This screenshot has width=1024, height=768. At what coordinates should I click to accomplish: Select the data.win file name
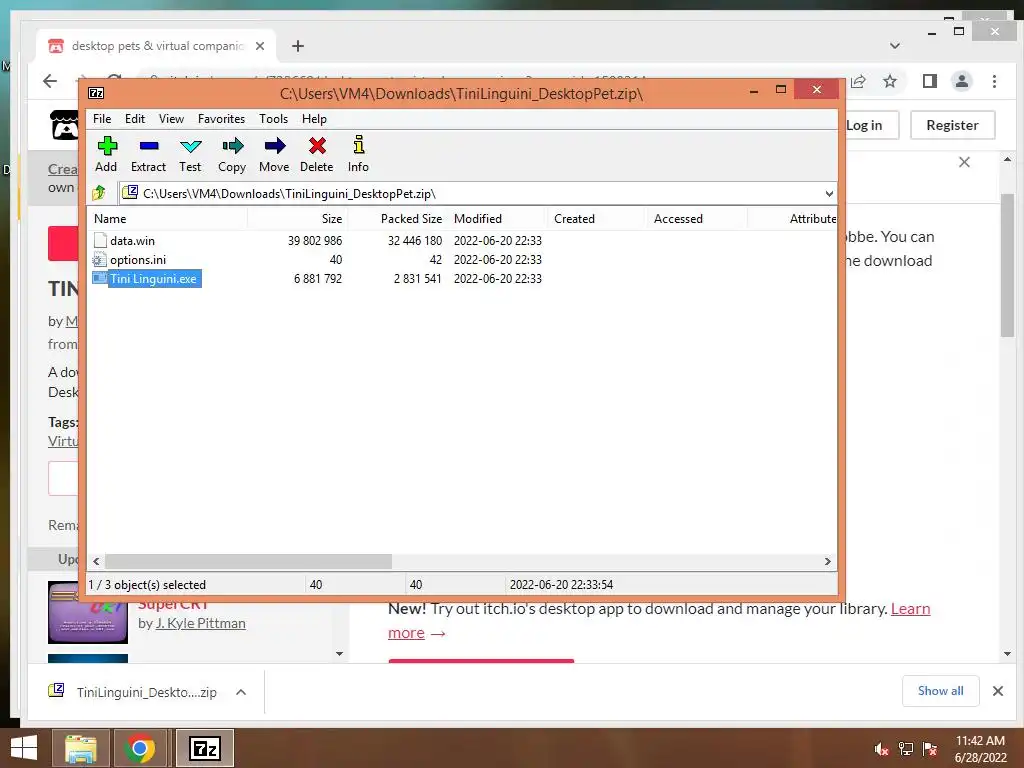tap(133, 241)
